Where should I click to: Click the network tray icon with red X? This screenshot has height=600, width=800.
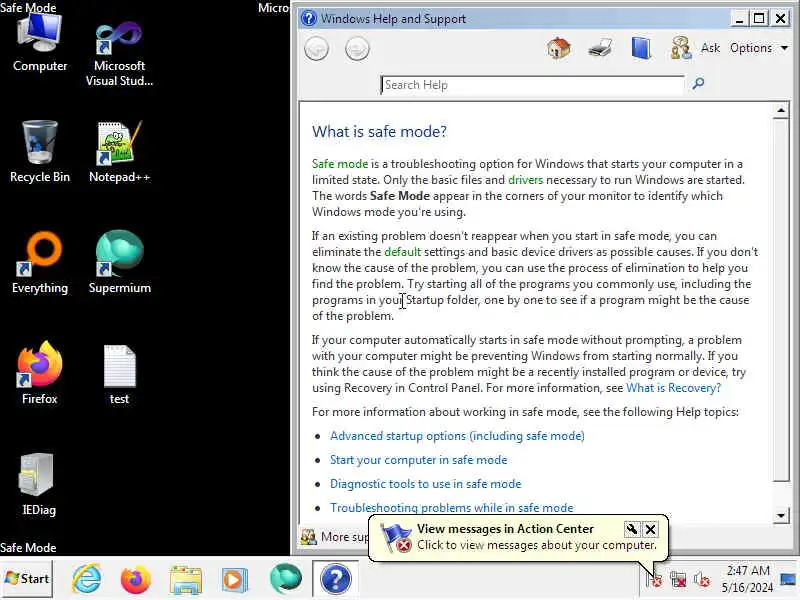(679, 580)
